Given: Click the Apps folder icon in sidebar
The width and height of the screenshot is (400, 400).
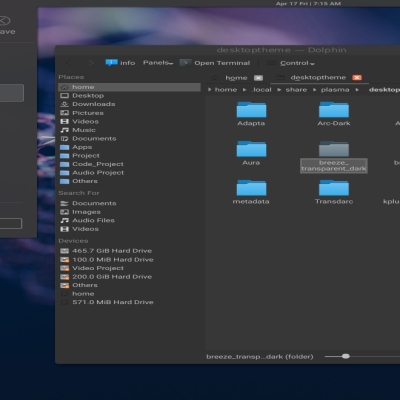Looking at the screenshot, I should pyautogui.click(x=64, y=147).
